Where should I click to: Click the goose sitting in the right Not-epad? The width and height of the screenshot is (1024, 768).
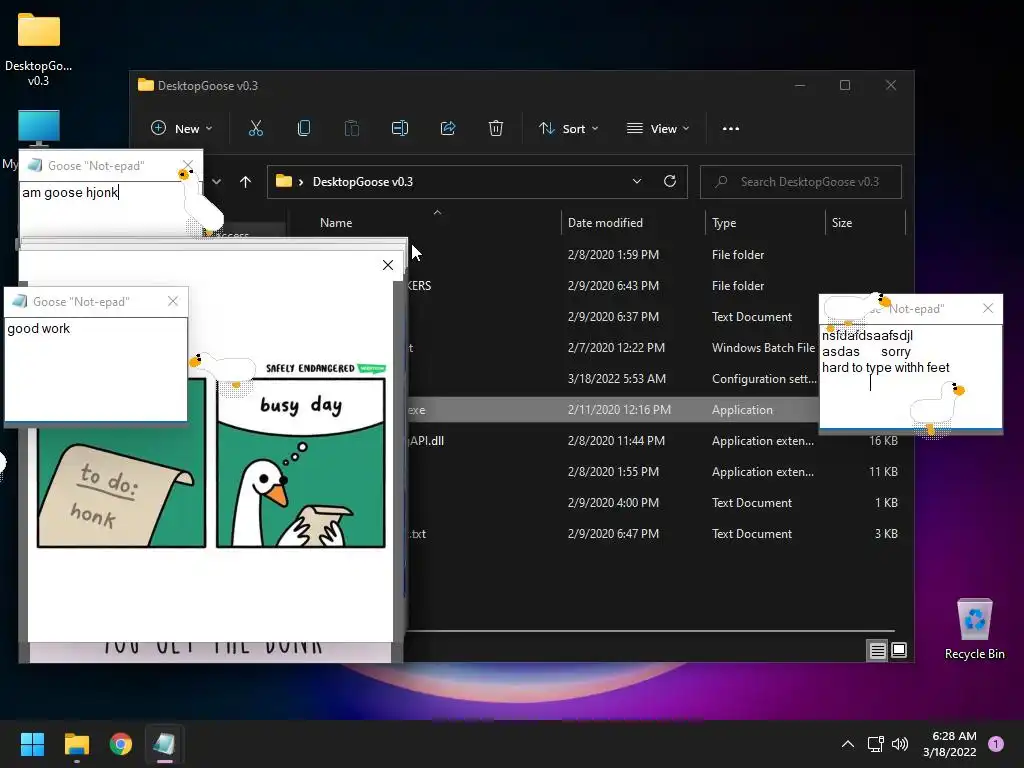(937, 408)
